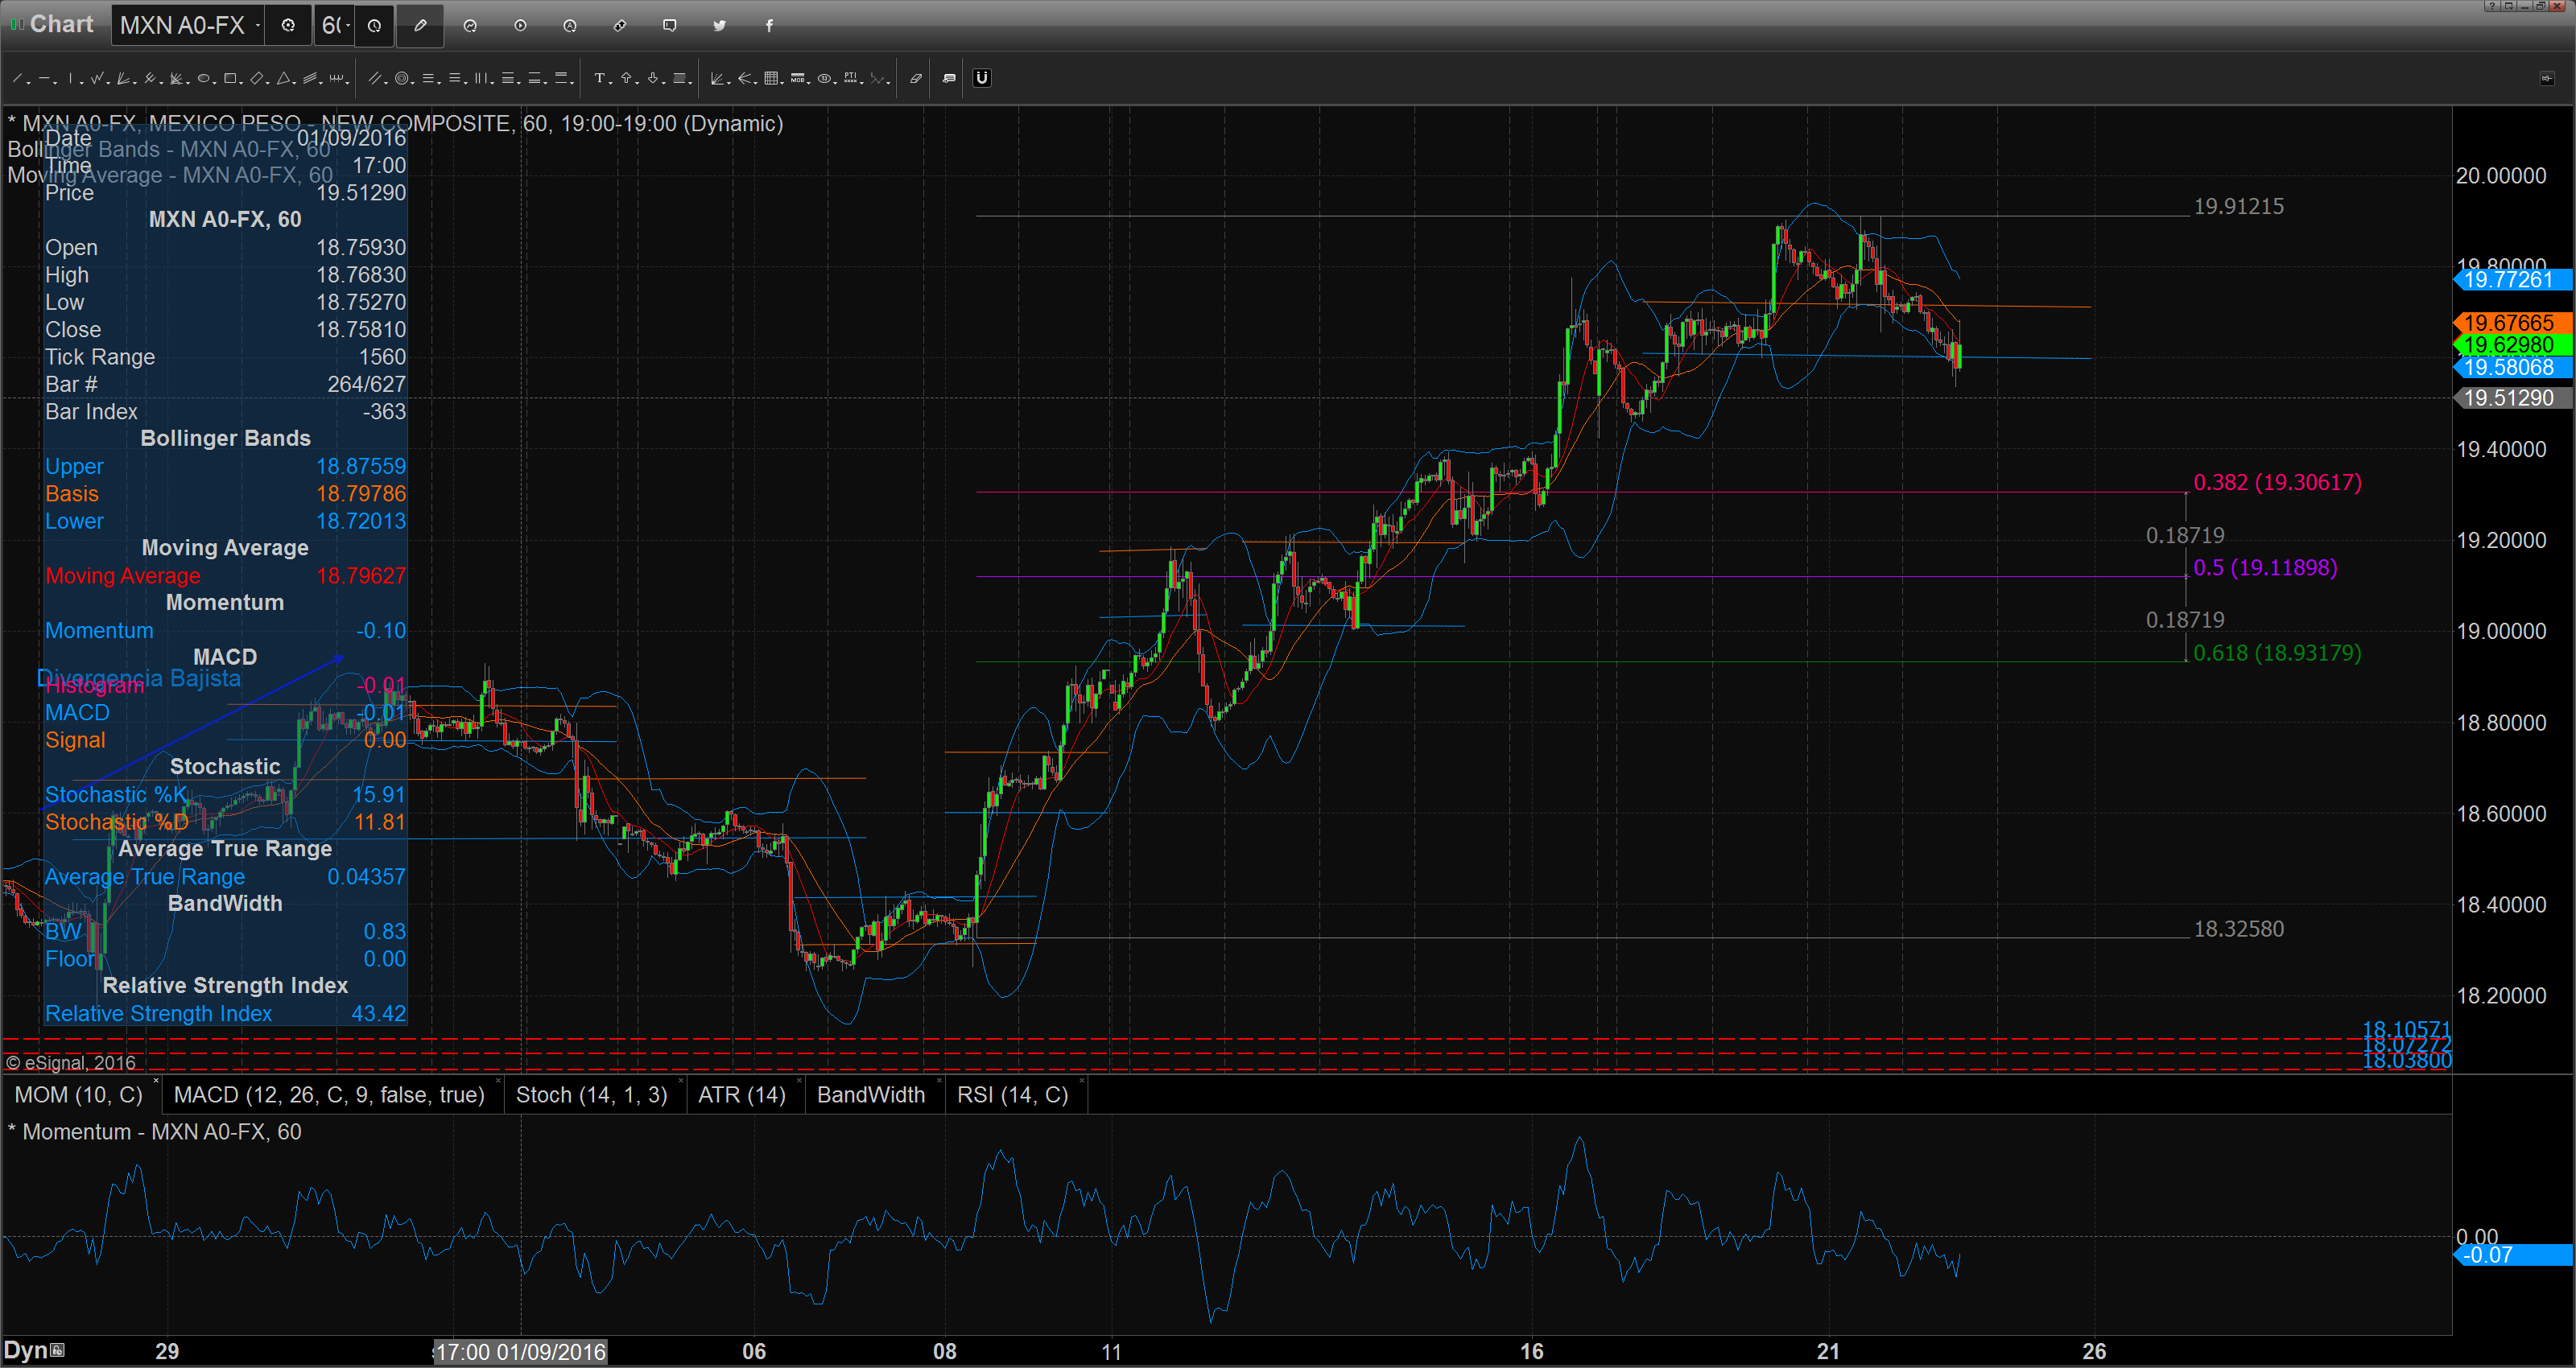Click the time template clock icon
Viewport: 2576px width, 1368px height.
(x=374, y=26)
